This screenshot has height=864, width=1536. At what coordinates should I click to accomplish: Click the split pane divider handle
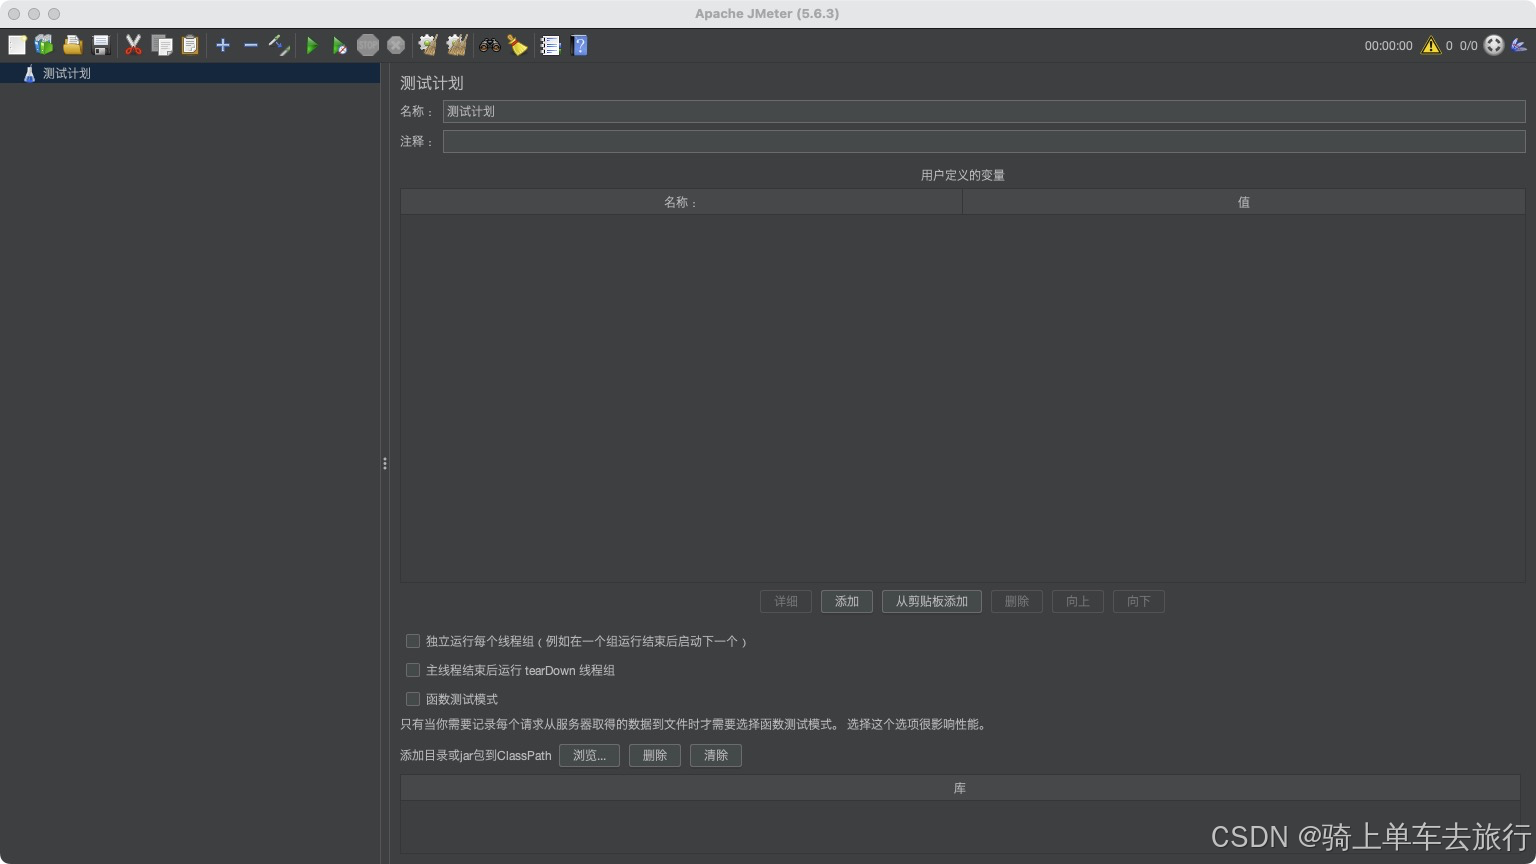click(x=385, y=463)
